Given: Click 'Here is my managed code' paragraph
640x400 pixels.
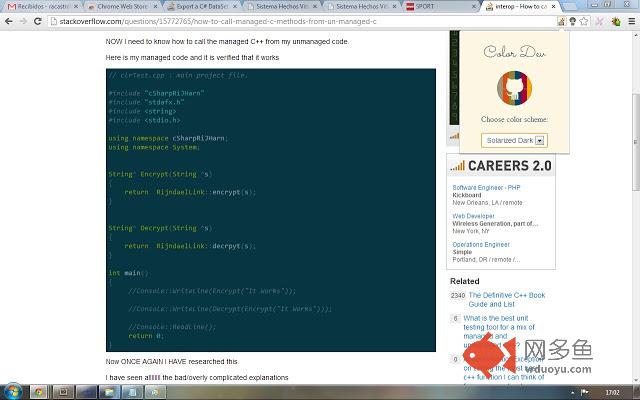Looking at the screenshot, I should pos(192,58).
